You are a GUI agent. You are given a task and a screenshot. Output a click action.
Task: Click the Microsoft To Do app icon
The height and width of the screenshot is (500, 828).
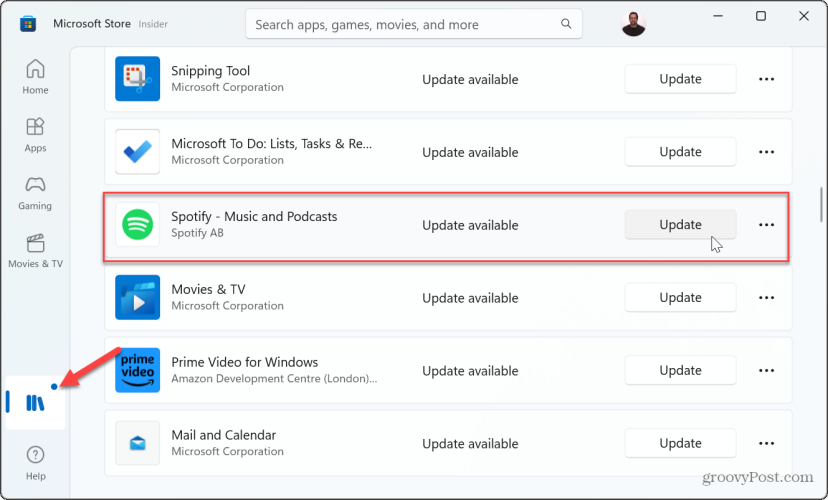pos(137,152)
